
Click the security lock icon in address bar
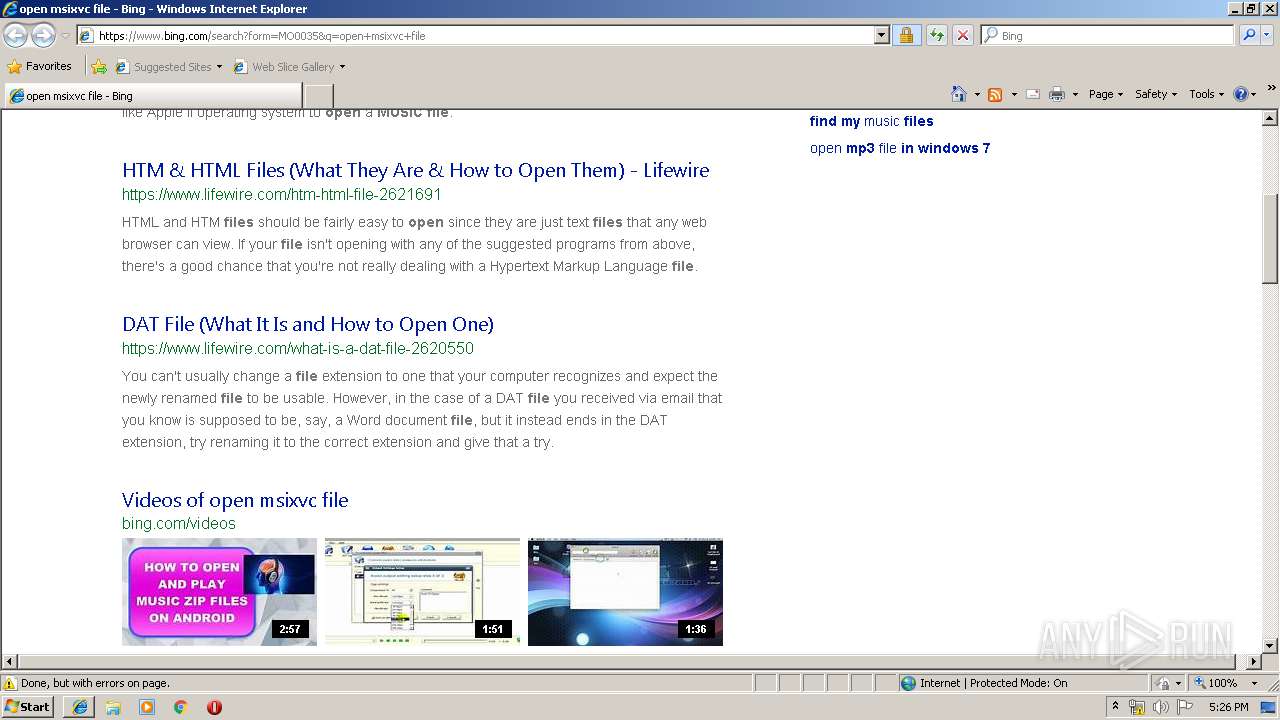(x=906, y=35)
